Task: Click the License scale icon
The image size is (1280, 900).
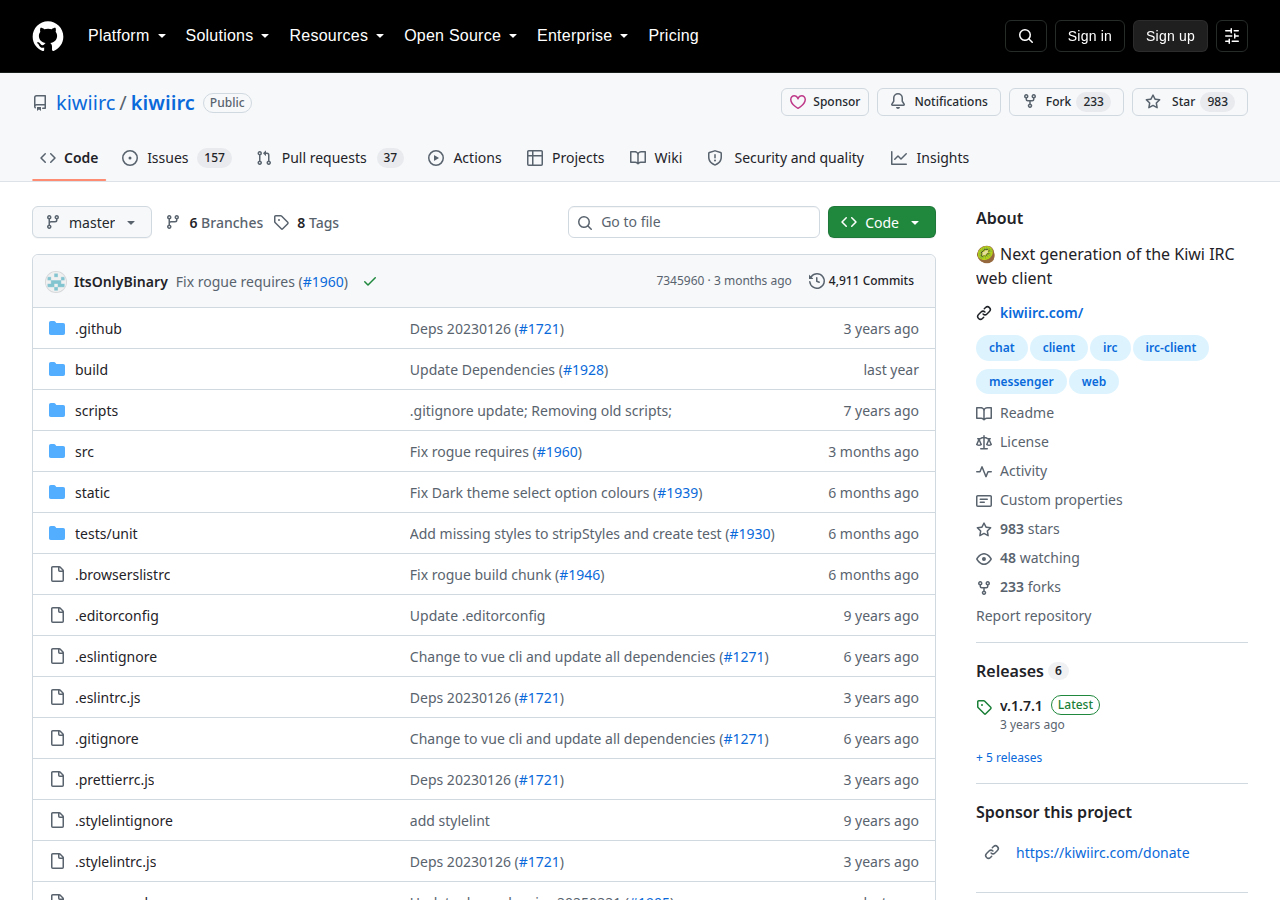Action: [x=984, y=442]
